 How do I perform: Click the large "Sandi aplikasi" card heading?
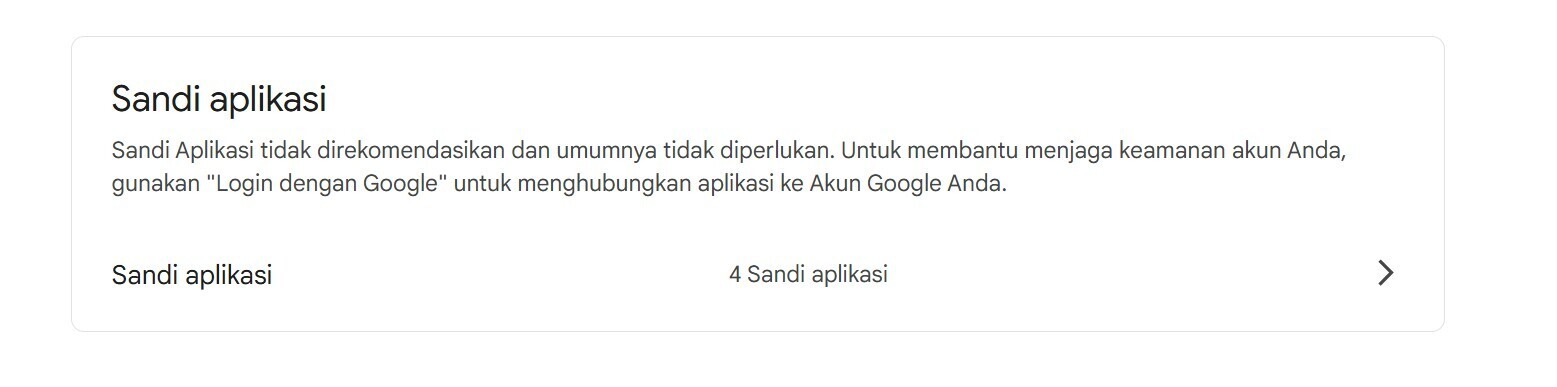pyautogui.click(x=219, y=99)
